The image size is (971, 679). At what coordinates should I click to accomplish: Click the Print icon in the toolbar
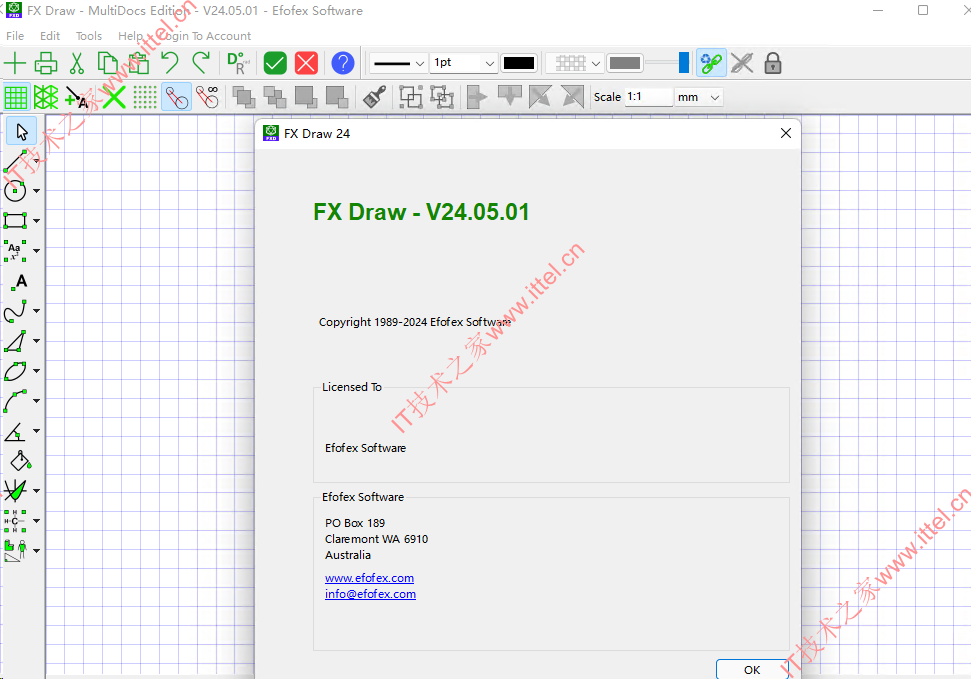pos(46,63)
